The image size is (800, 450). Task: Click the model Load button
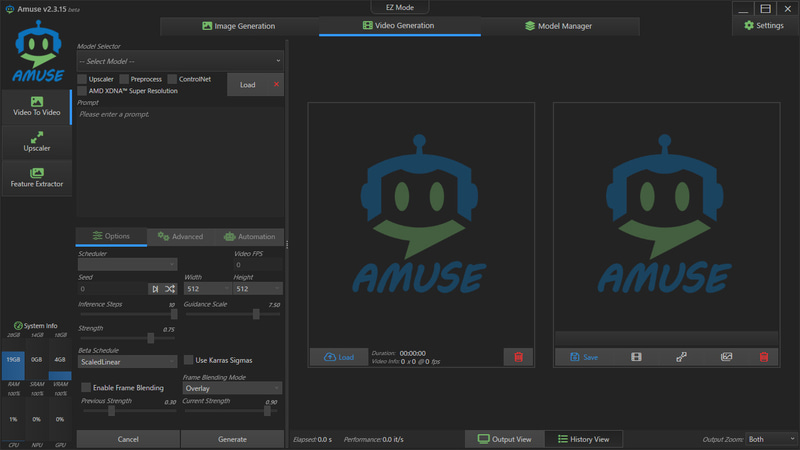pos(248,85)
